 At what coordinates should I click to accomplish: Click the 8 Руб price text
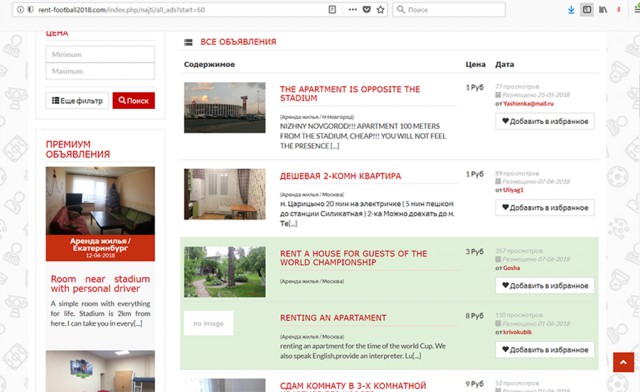(x=474, y=316)
